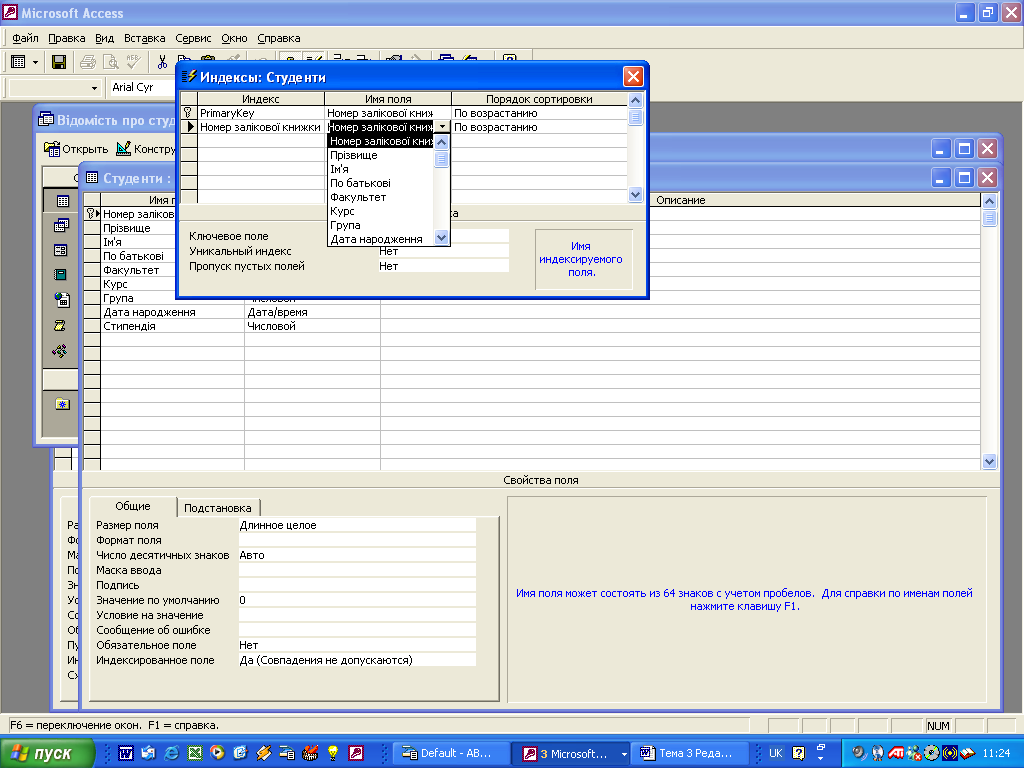
Task: Select Reports object icon in database sidebar
Action: pos(61,275)
